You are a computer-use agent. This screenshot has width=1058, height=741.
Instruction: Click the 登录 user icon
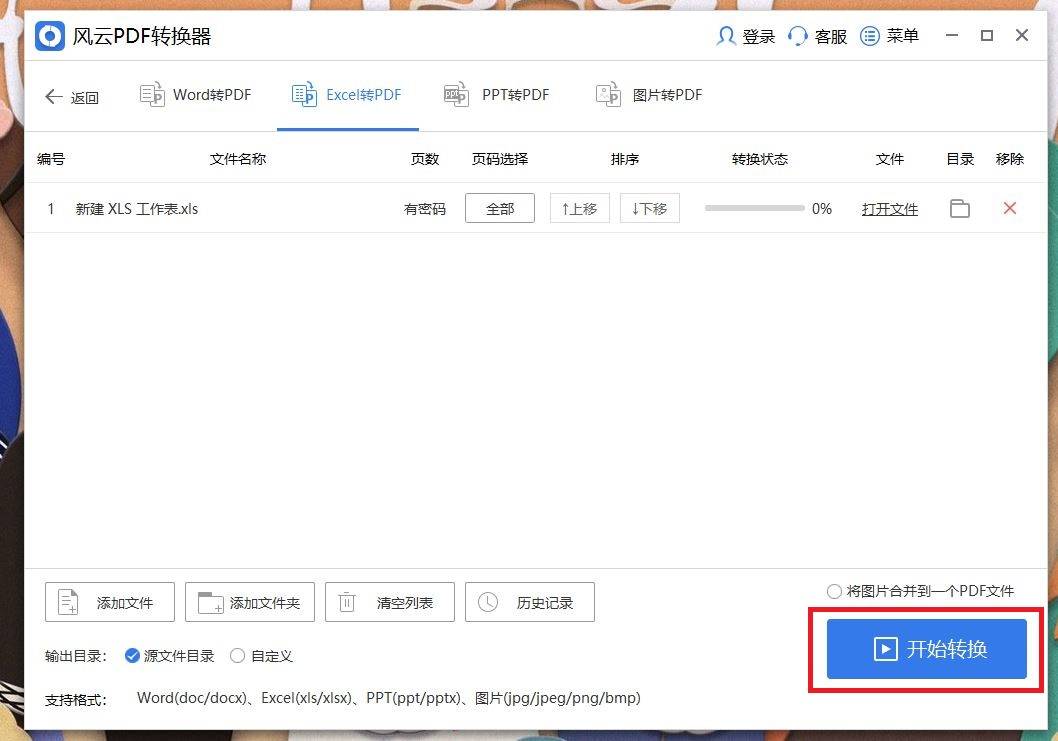[725, 36]
